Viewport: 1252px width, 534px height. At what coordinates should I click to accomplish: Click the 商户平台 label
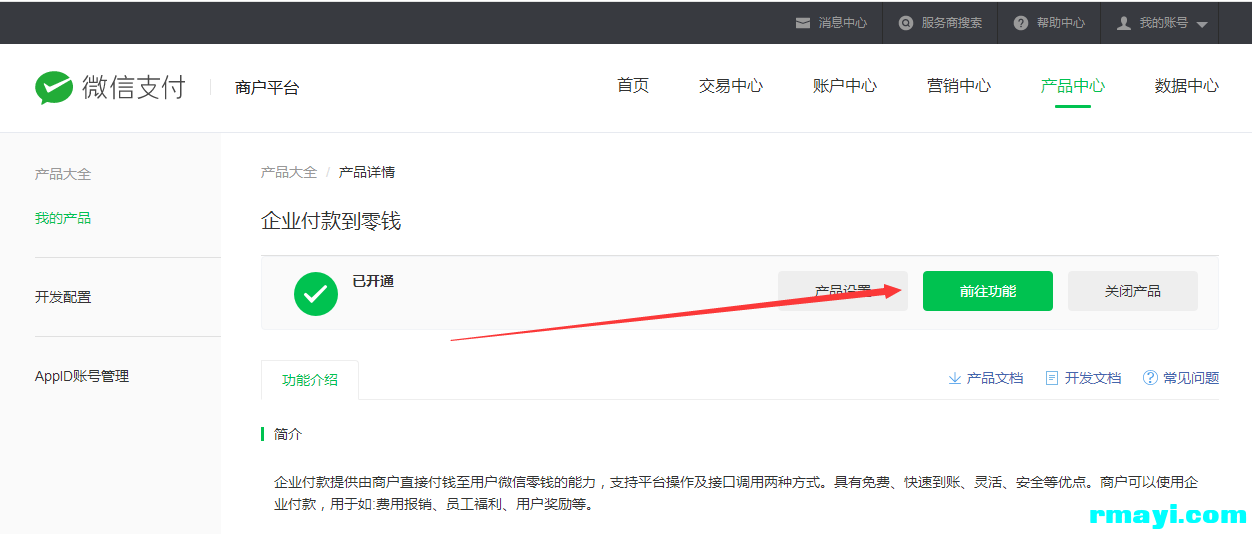click(x=267, y=88)
